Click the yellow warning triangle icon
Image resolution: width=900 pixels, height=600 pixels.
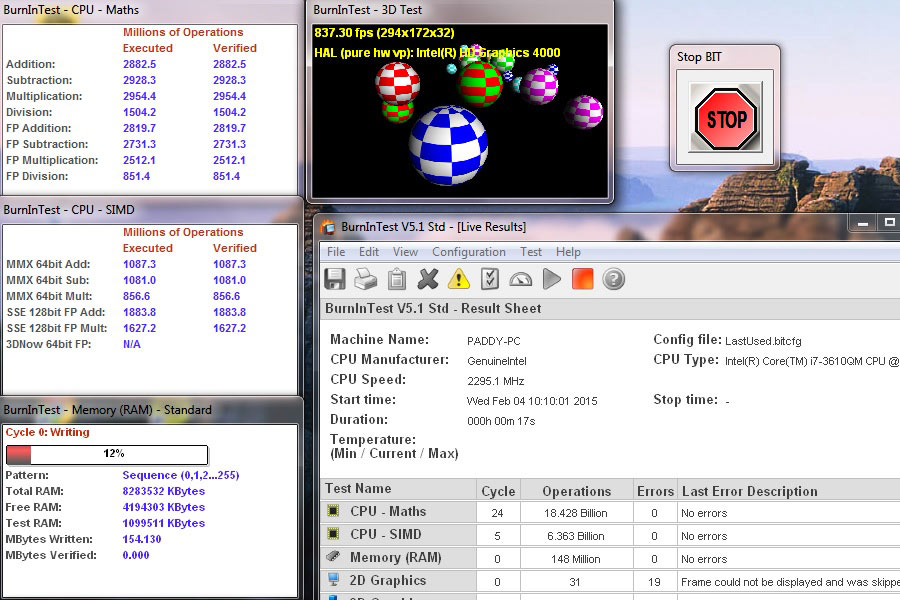(459, 279)
